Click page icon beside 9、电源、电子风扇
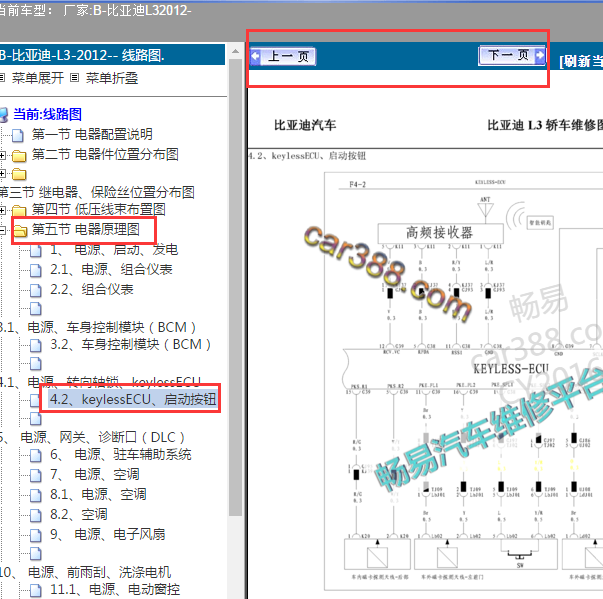The image size is (603, 599). pyautogui.click(x=36, y=536)
